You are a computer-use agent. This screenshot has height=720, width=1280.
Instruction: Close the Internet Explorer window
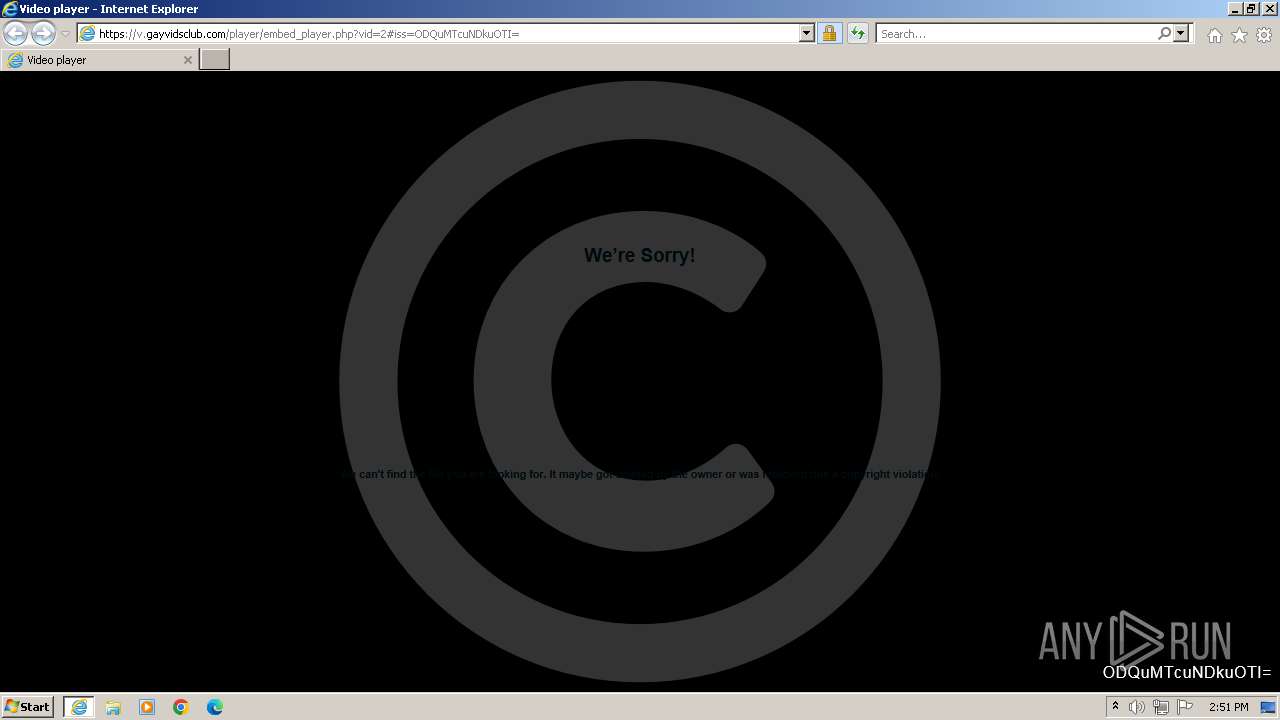coord(1269,9)
